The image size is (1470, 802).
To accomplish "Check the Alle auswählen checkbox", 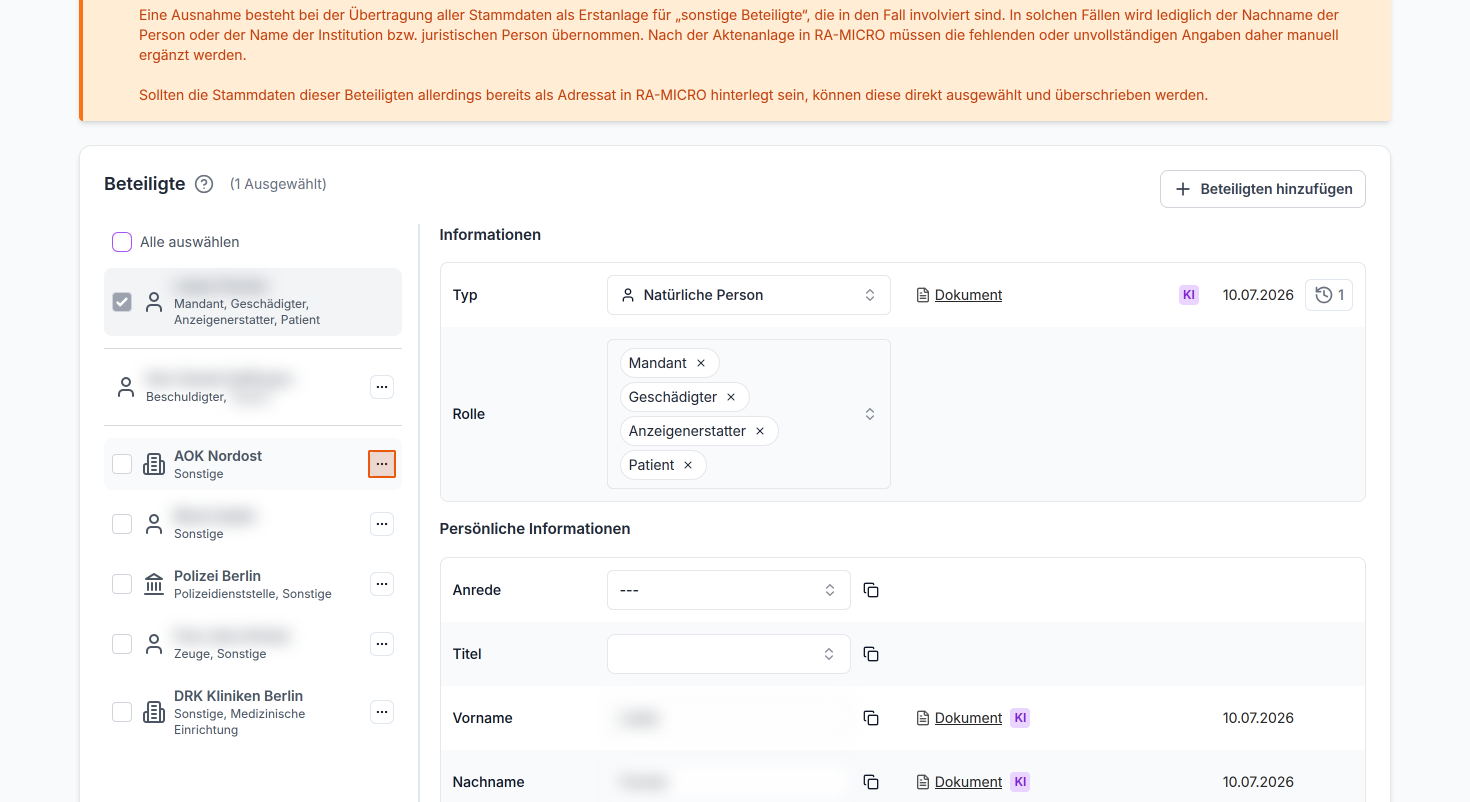I will (x=122, y=242).
